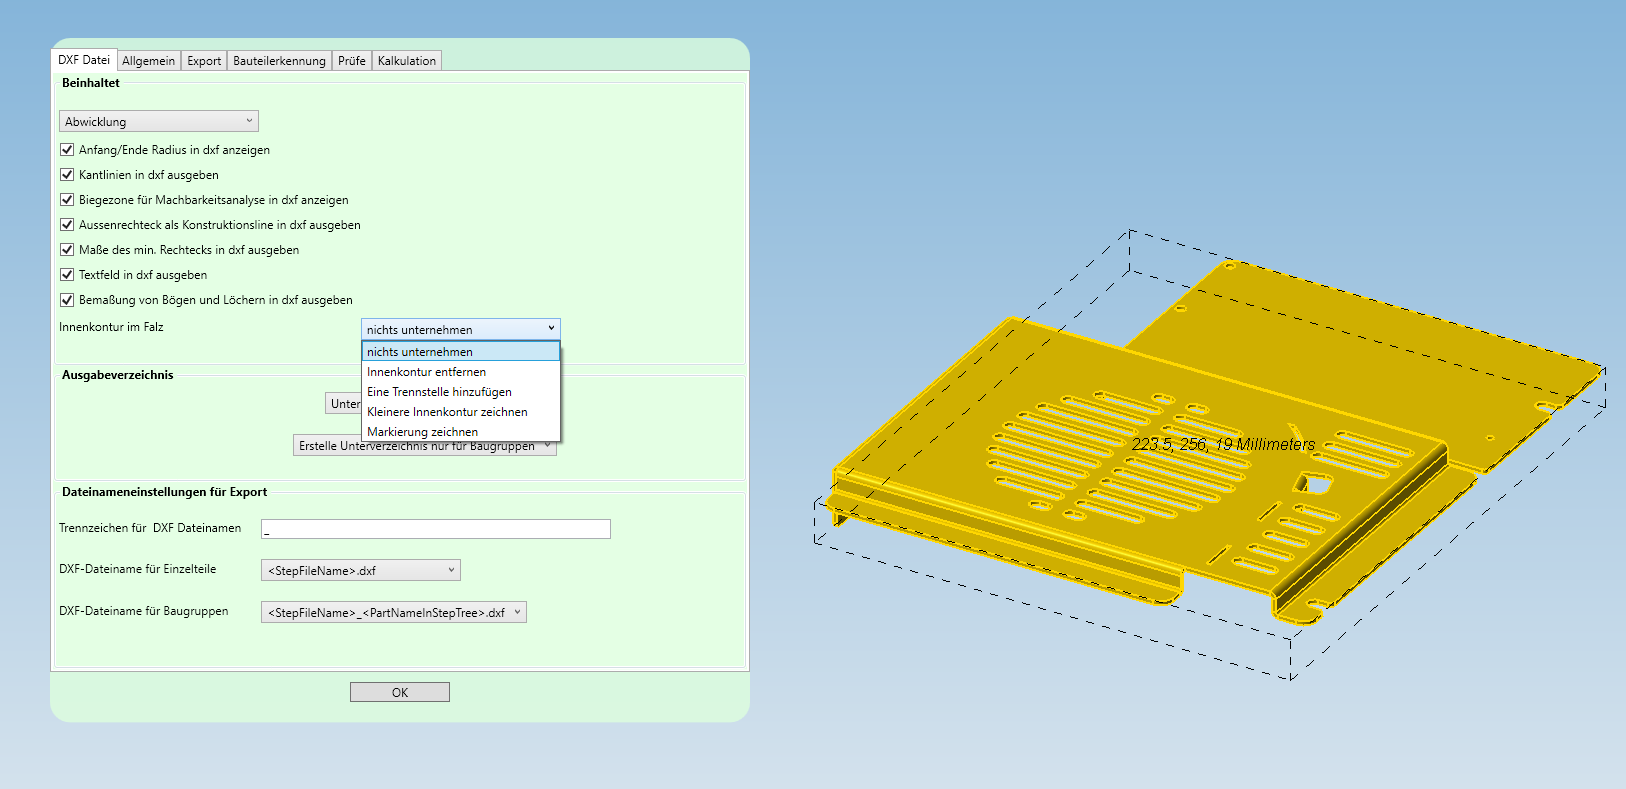Screen dimensions: 1626x789
Task: Select 'Eine Trennstelle hinzufügen' option
Action: coord(439,392)
